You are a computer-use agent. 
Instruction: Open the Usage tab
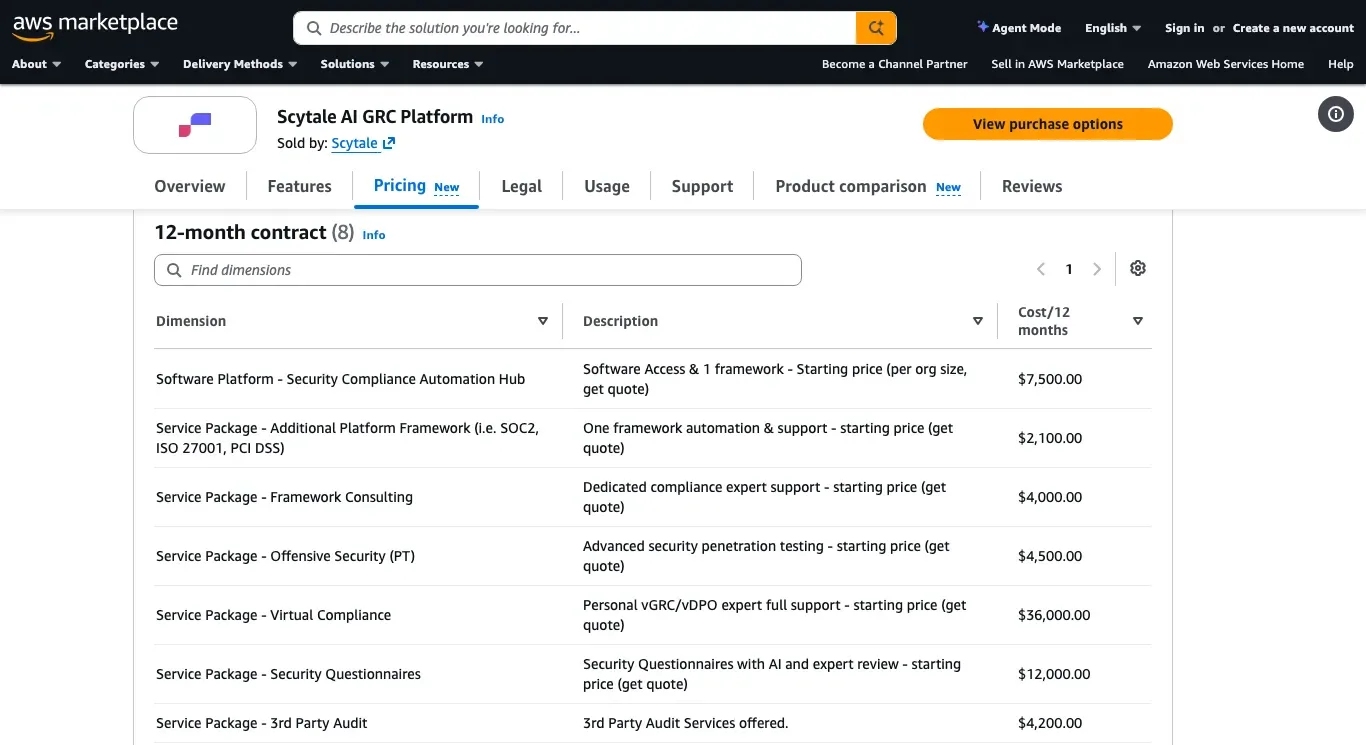coord(607,186)
